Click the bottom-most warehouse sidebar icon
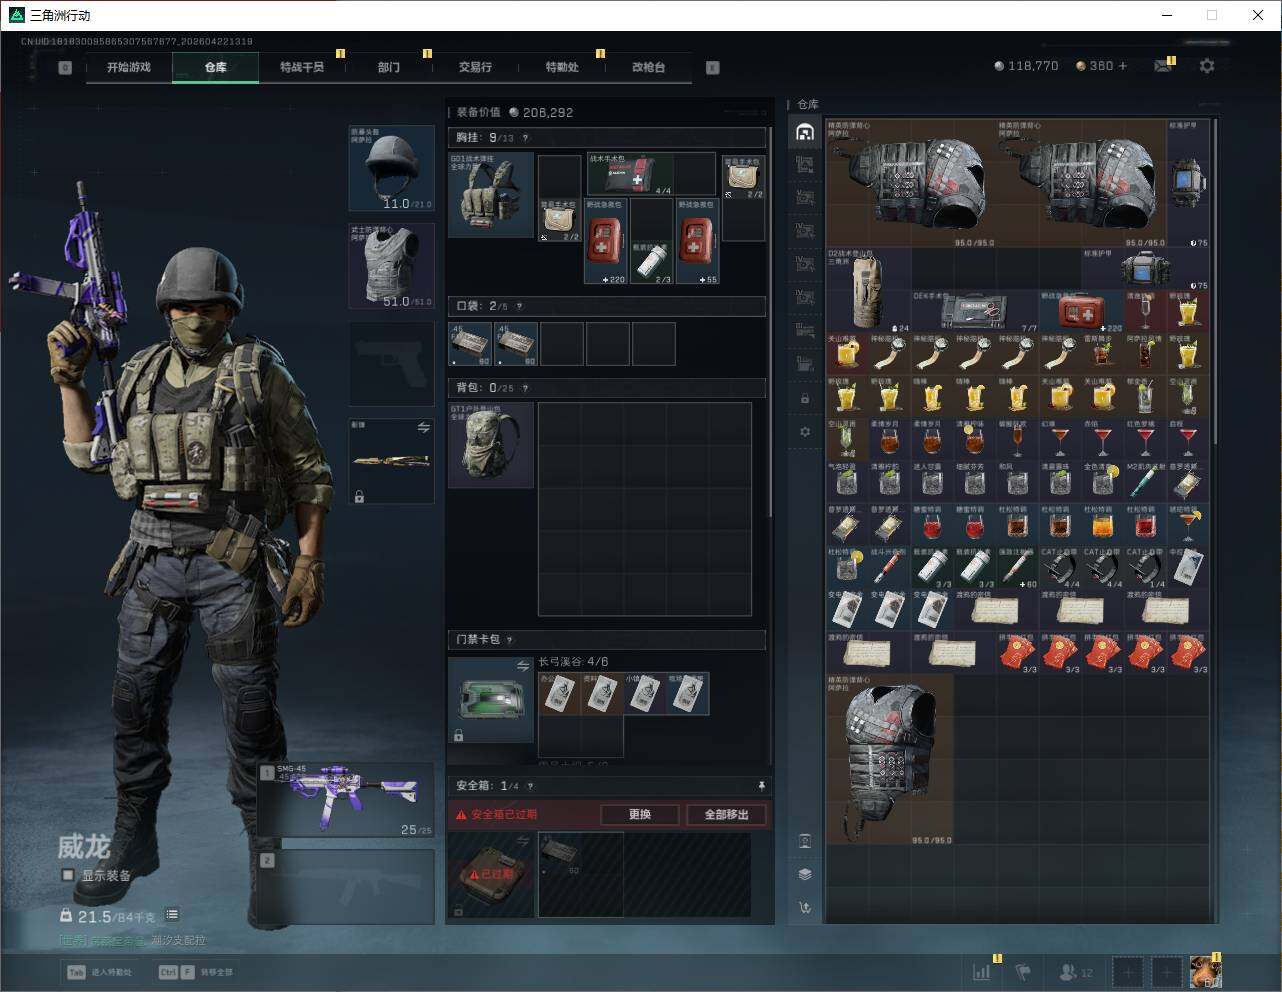The width and height of the screenshot is (1282, 992). 805,908
